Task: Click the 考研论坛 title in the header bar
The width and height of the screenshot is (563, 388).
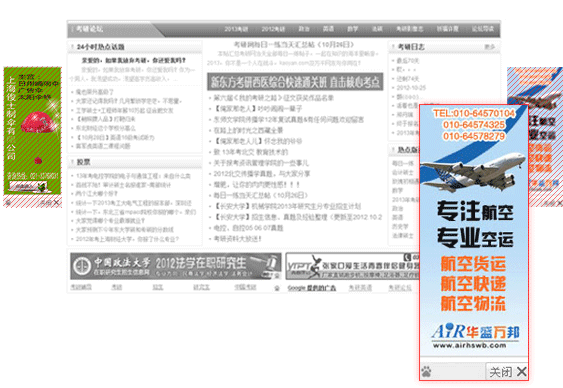Action: pyautogui.click(x=89, y=29)
